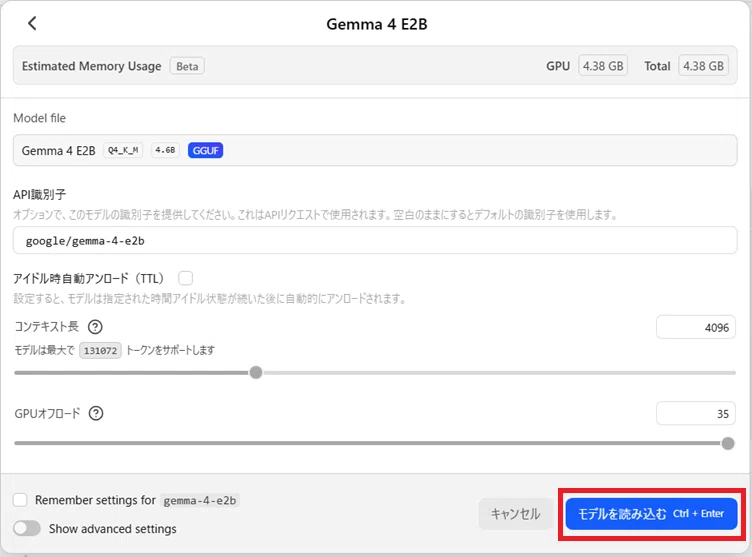Click the キャンセル cancel button
Screen dimensions: 752x557
click(516, 514)
